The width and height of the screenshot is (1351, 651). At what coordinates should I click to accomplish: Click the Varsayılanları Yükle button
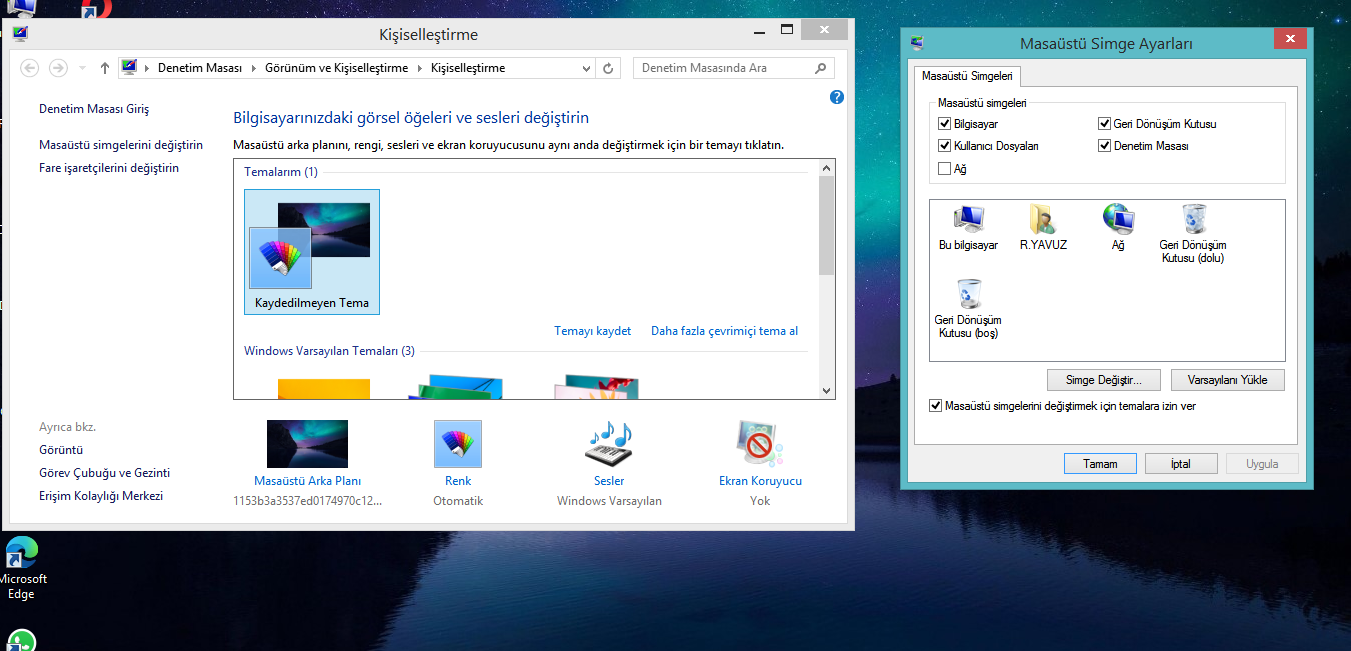pyautogui.click(x=1227, y=380)
